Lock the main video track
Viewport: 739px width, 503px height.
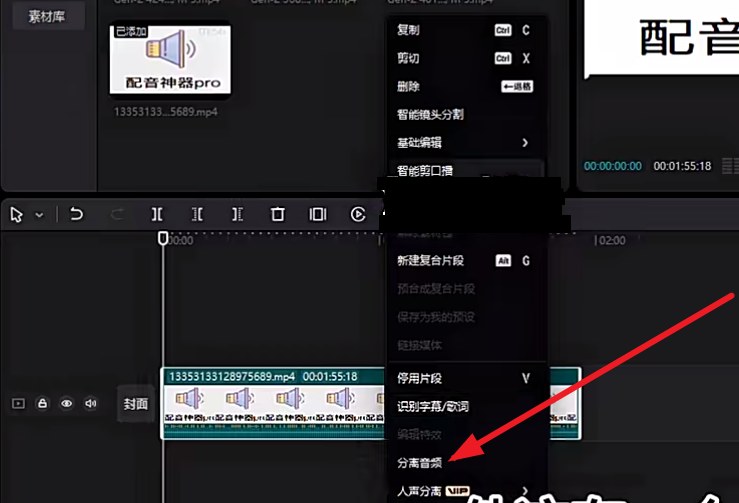(x=42, y=404)
